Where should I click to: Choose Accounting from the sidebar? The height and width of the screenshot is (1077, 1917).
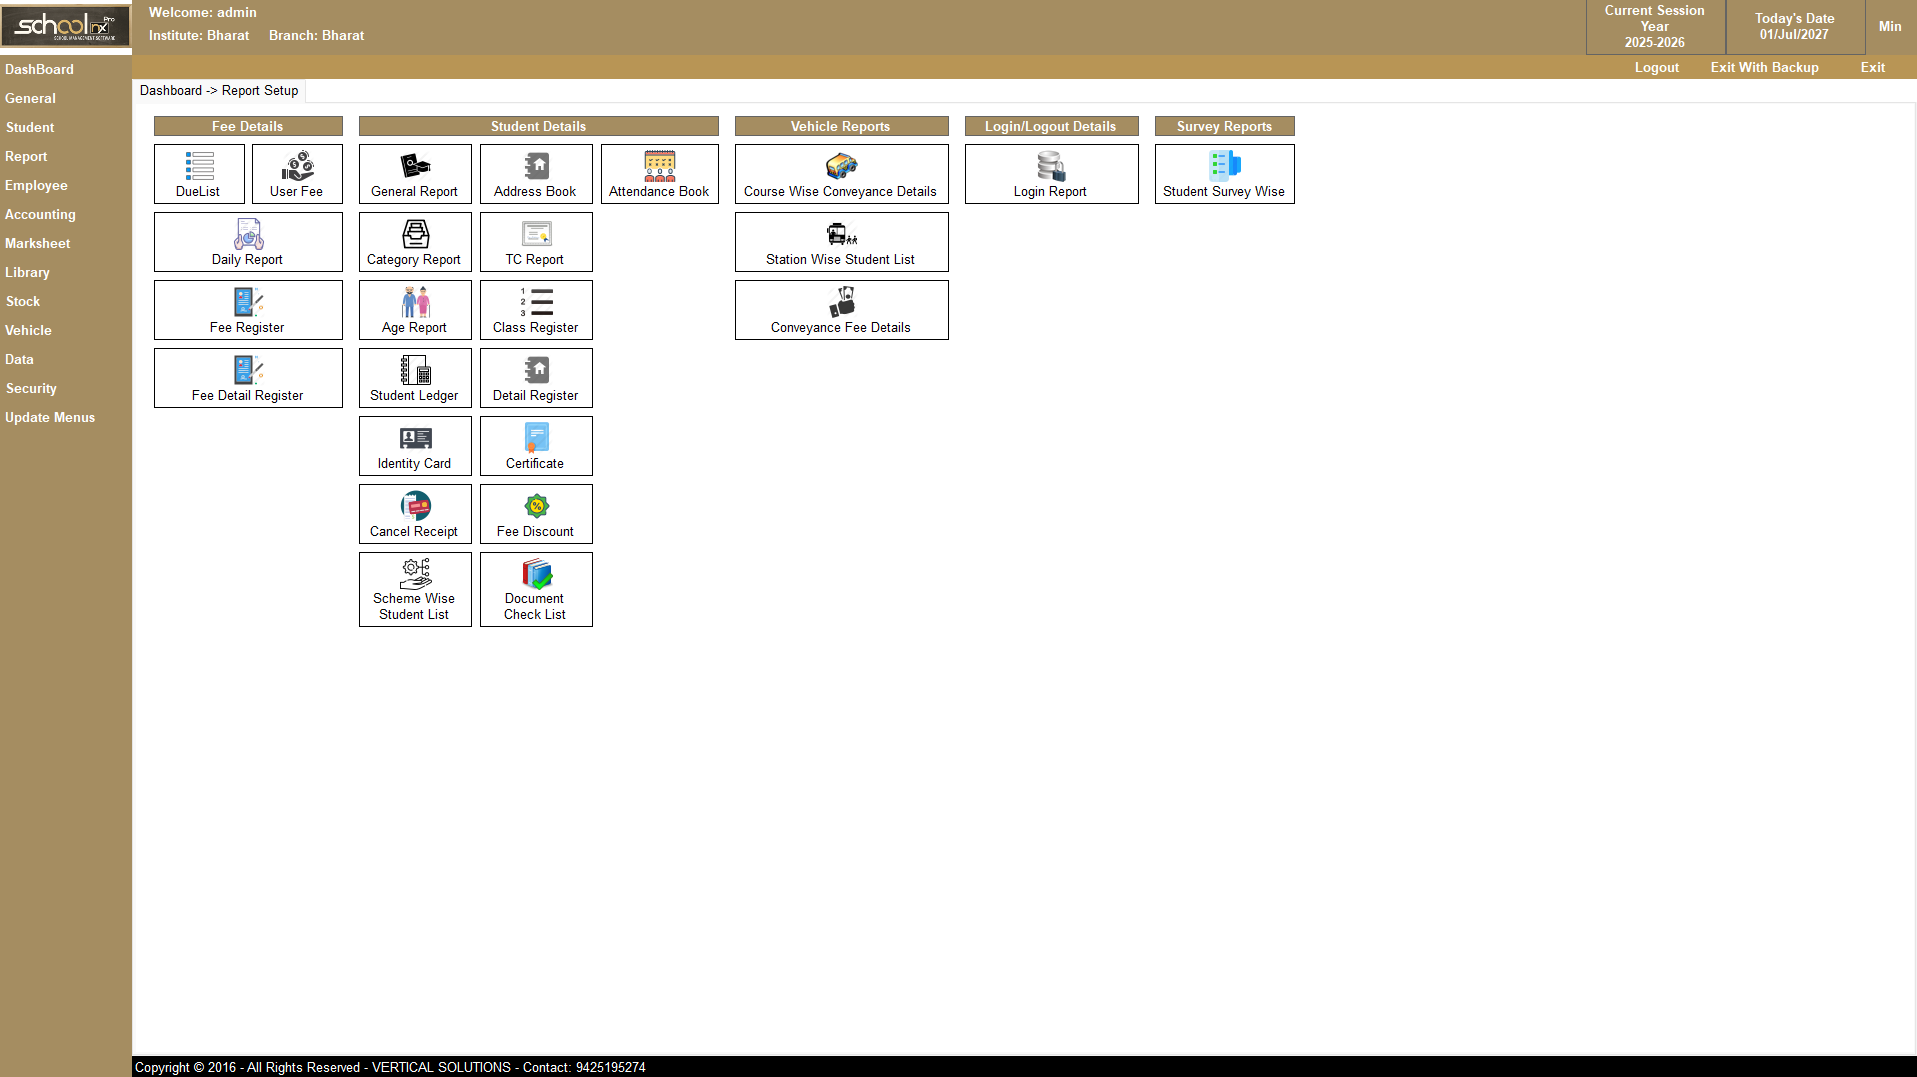point(40,214)
